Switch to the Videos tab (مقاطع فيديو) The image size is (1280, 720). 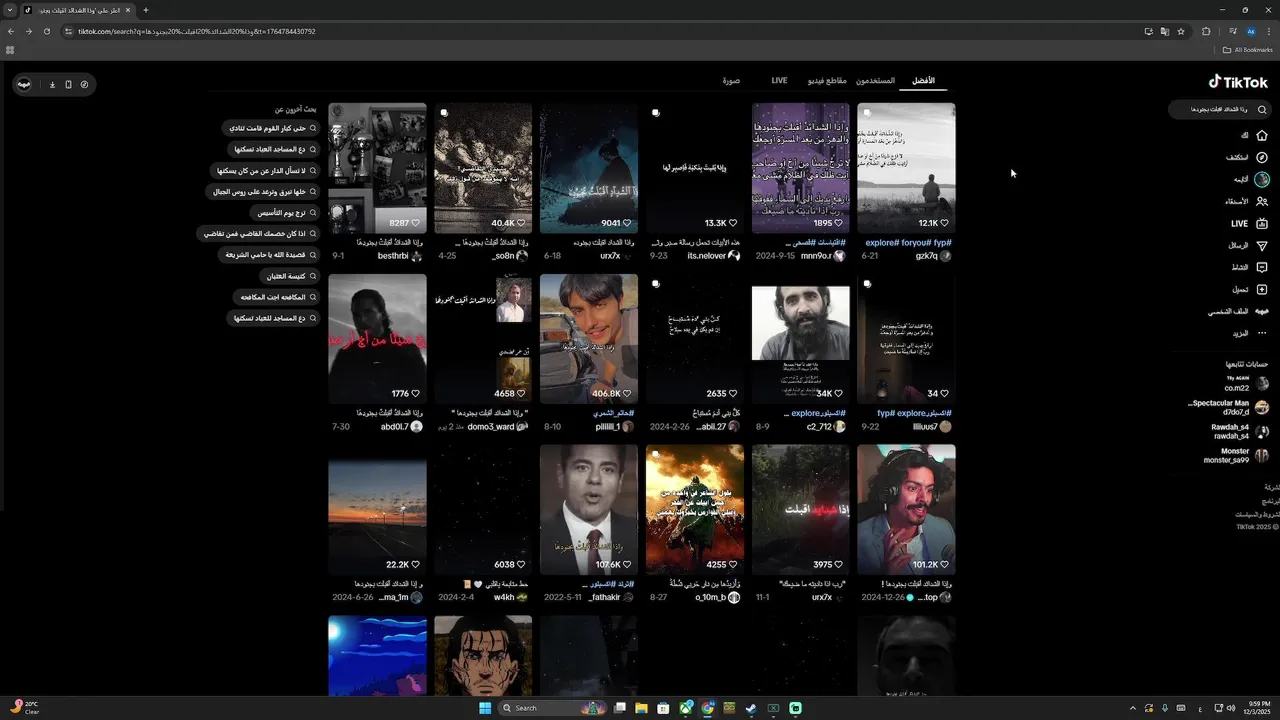point(827,80)
